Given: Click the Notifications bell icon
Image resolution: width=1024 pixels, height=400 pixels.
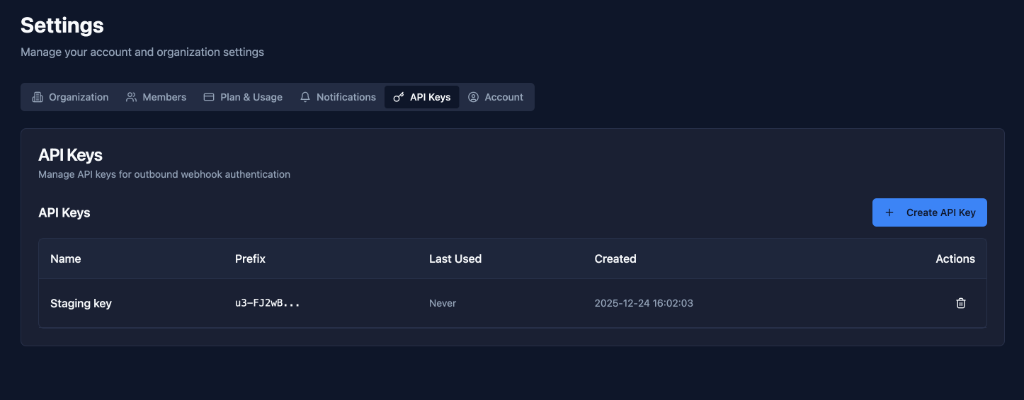Looking at the screenshot, I should pyautogui.click(x=305, y=97).
